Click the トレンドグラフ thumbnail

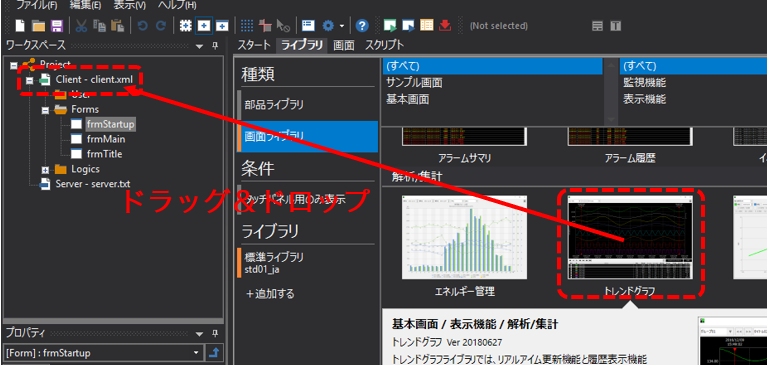point(630,237)
